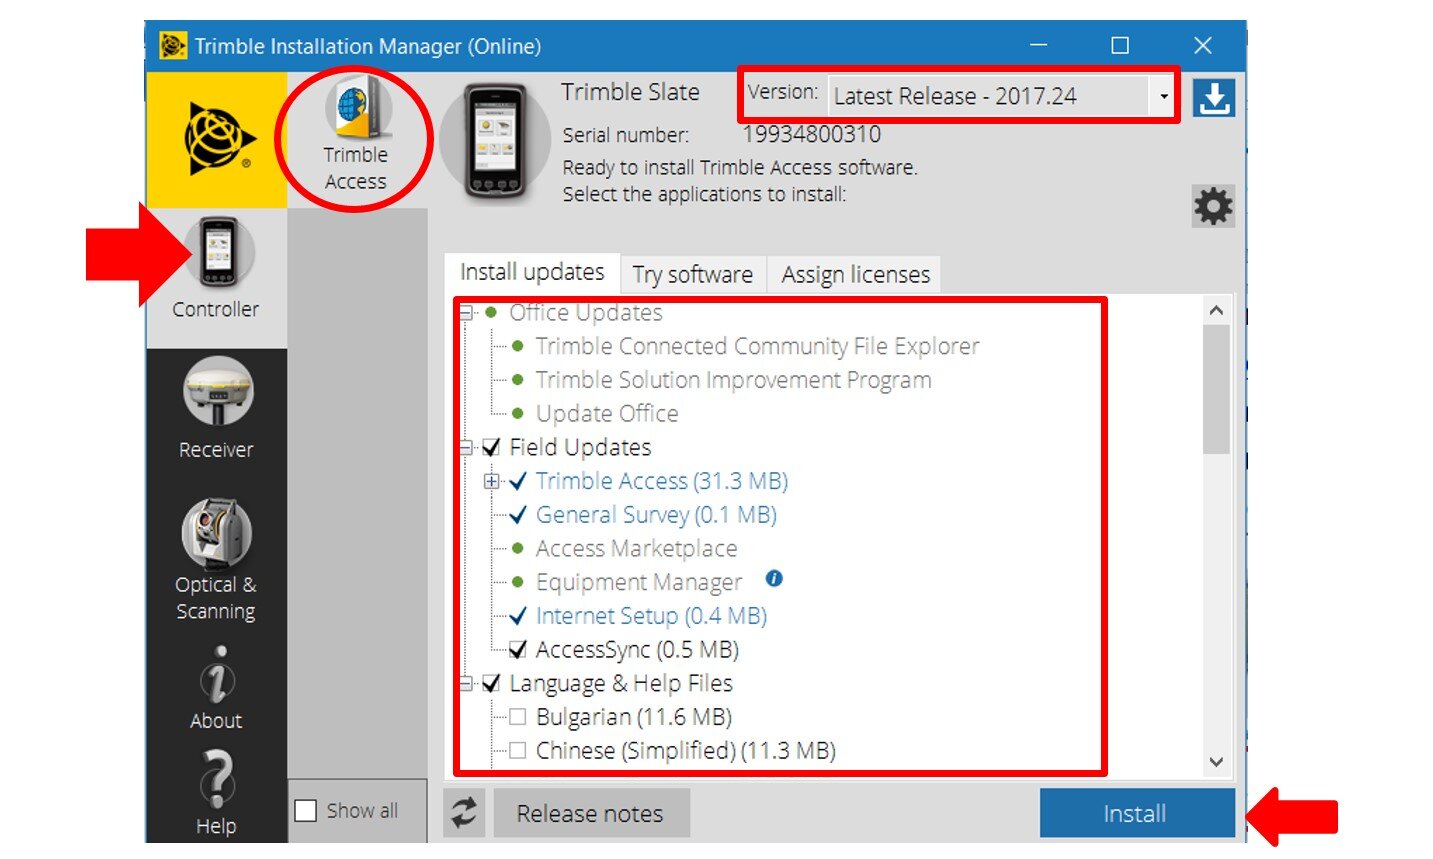Screen dimensions: 1433x859
Task: Check the Chinese (Simplified) checkbox
Action: (x=518, y=751)
